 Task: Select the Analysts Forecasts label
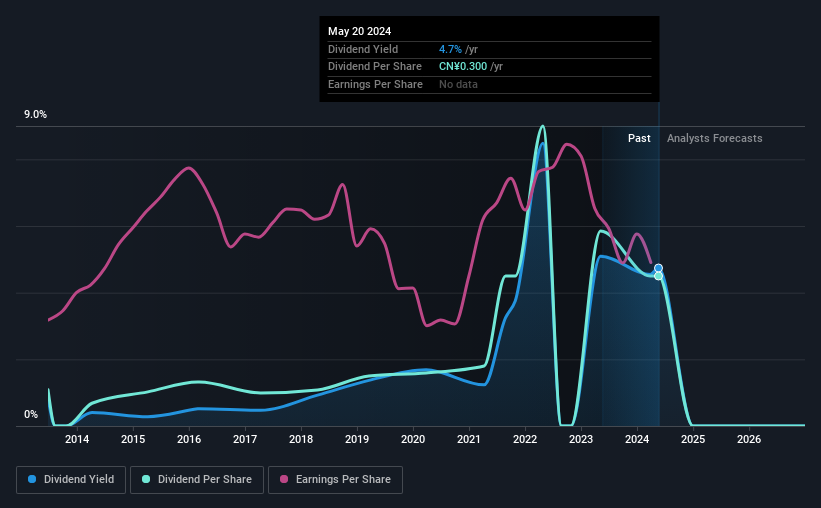coord(714,138)
